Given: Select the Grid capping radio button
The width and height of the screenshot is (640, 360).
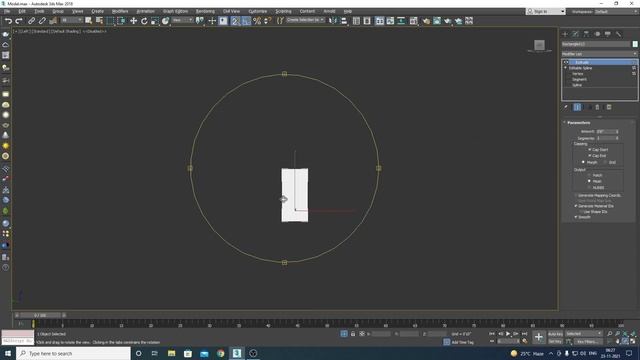Looking at the screenshot, I should (x=605, y=162).
